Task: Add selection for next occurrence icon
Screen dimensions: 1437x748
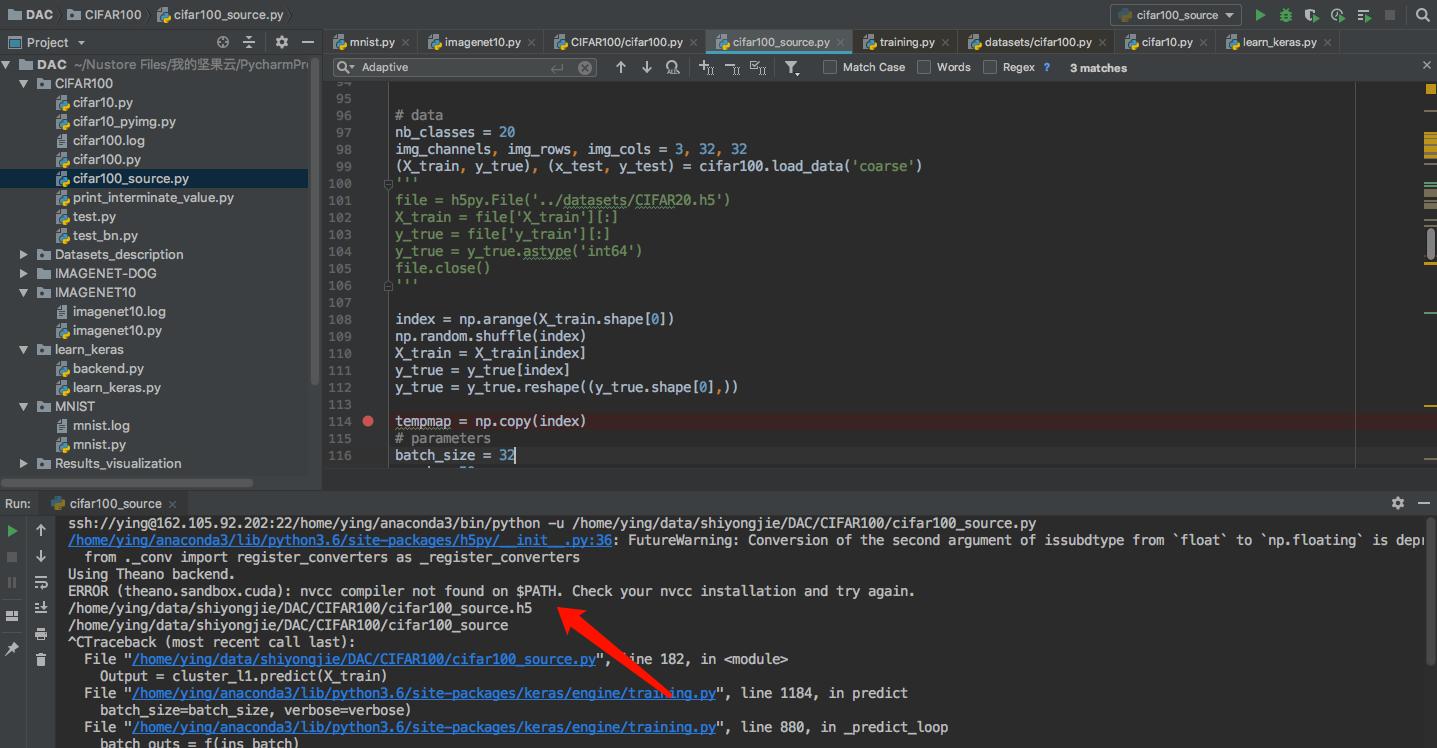Action: [706, 67]
